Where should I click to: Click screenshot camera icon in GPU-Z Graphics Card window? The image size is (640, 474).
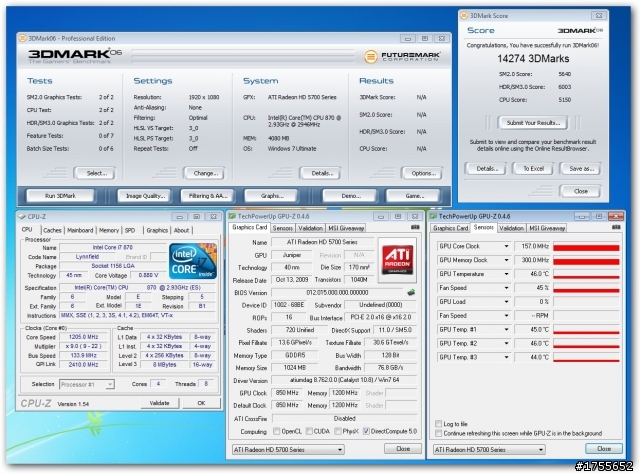tap(415, 227)
